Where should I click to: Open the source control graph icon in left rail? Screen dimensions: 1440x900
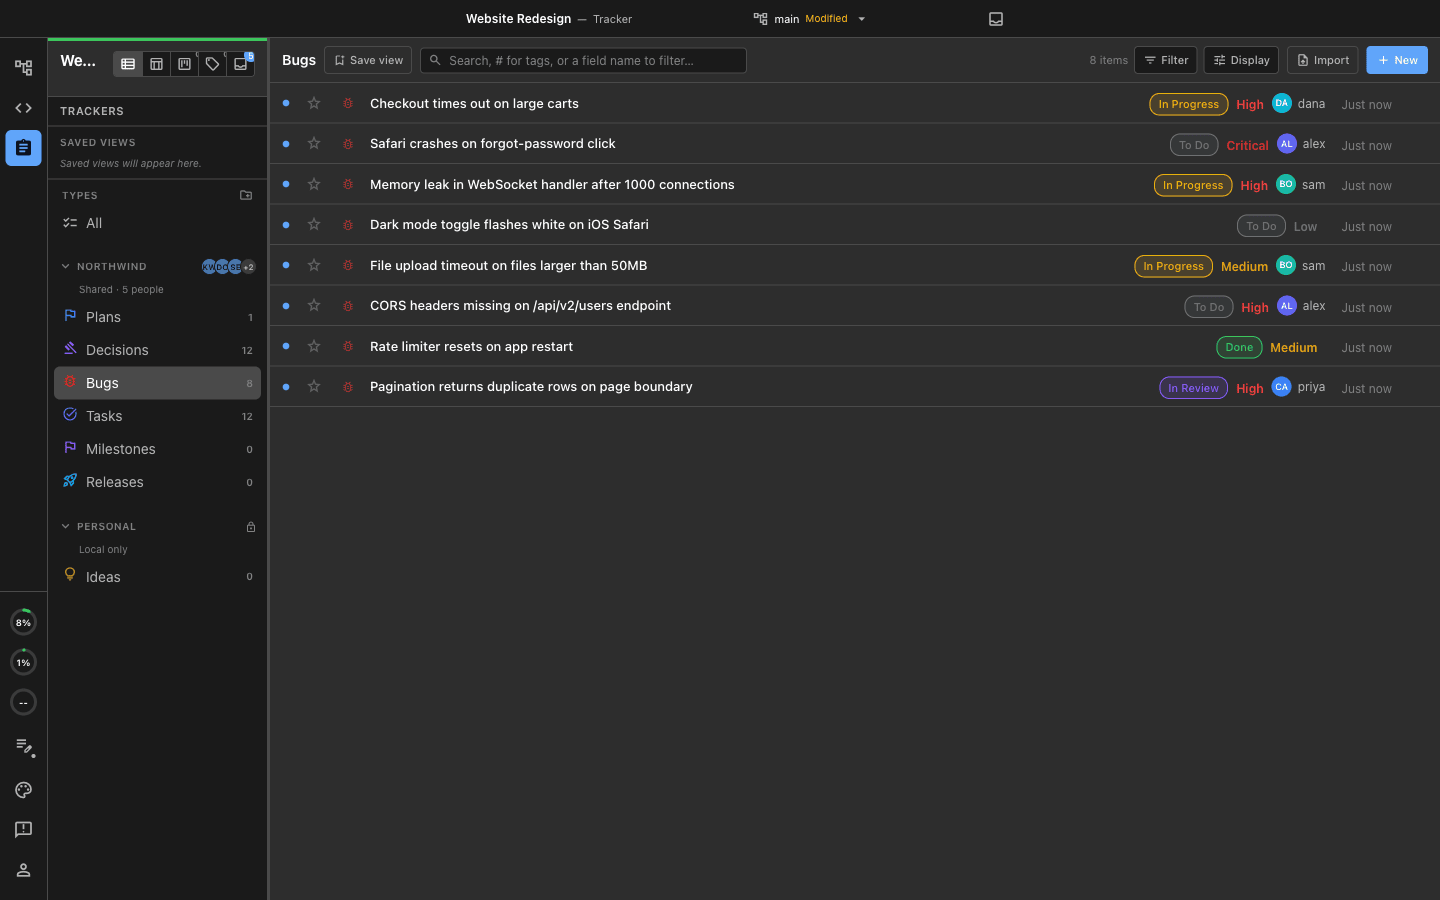(23, 68)
